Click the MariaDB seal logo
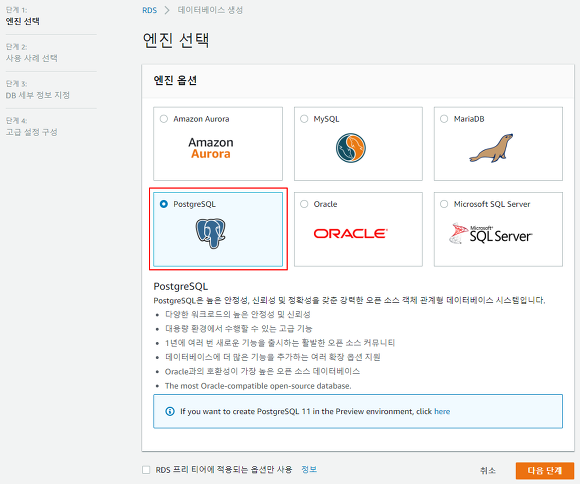Viewport: 580px width, 484px height. pos(491,148)
